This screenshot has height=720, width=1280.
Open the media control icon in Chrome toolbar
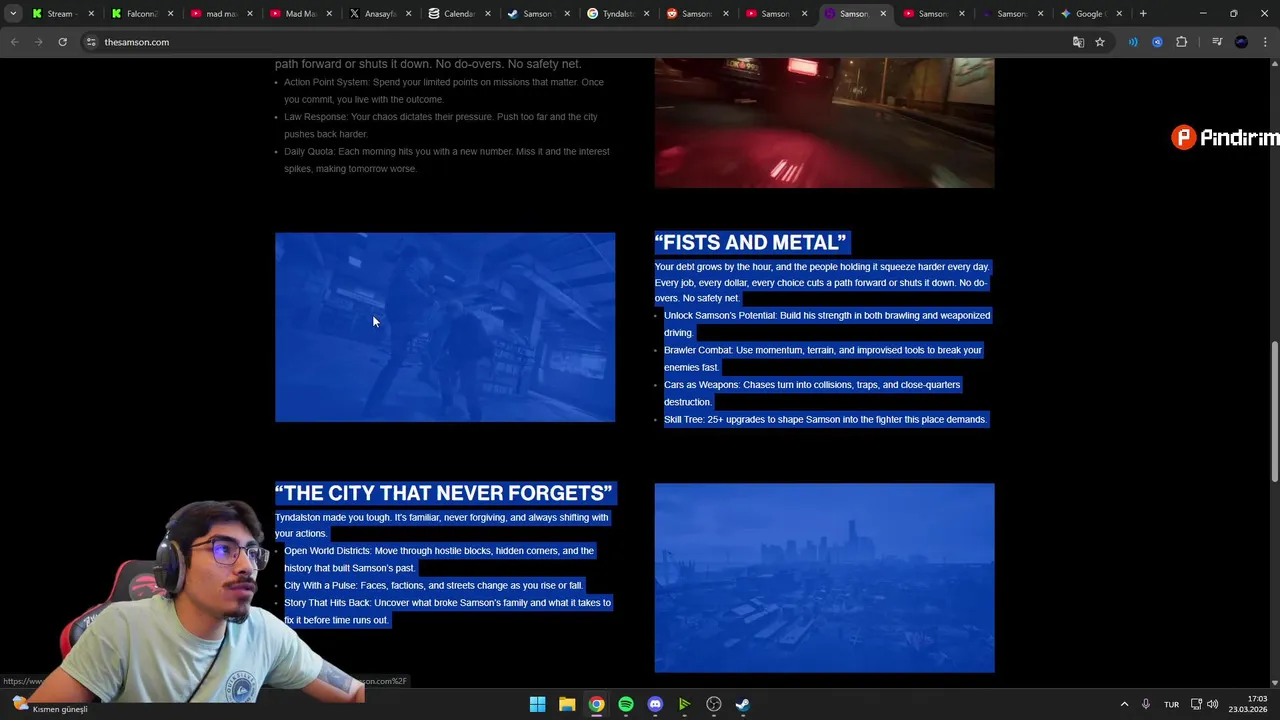pyautogui.click(x=1217, y=42)
